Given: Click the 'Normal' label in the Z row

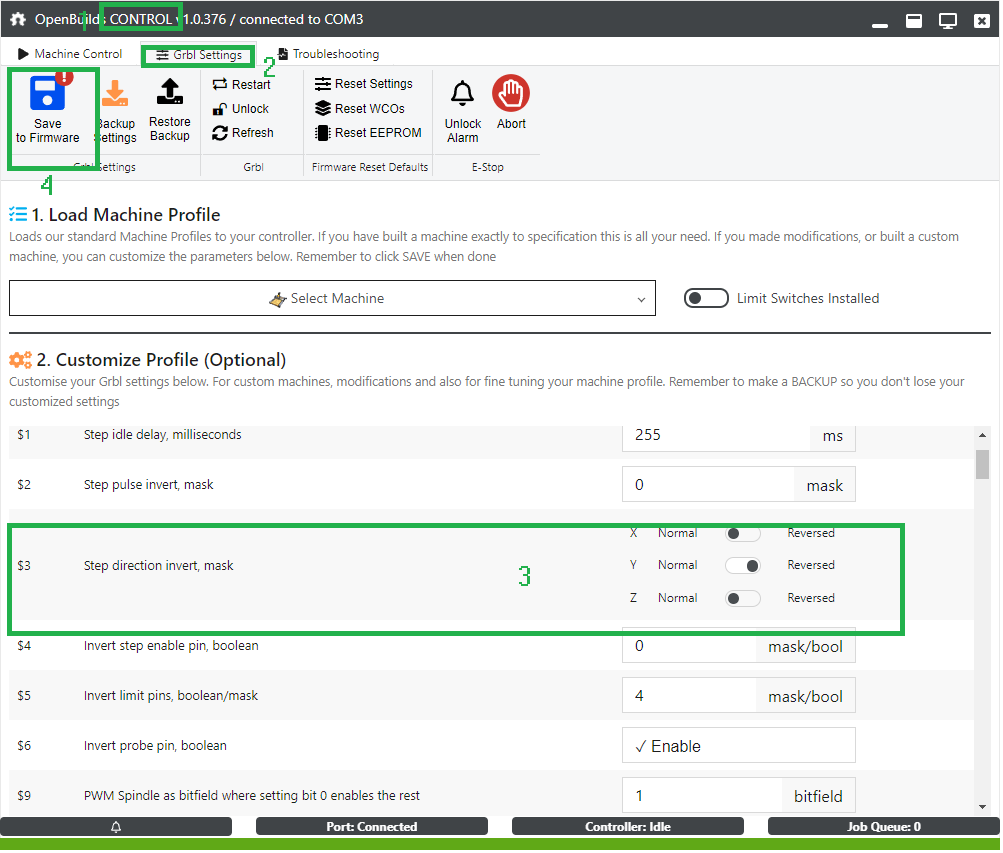Looking at the screenshot, I should click(677, 599).
